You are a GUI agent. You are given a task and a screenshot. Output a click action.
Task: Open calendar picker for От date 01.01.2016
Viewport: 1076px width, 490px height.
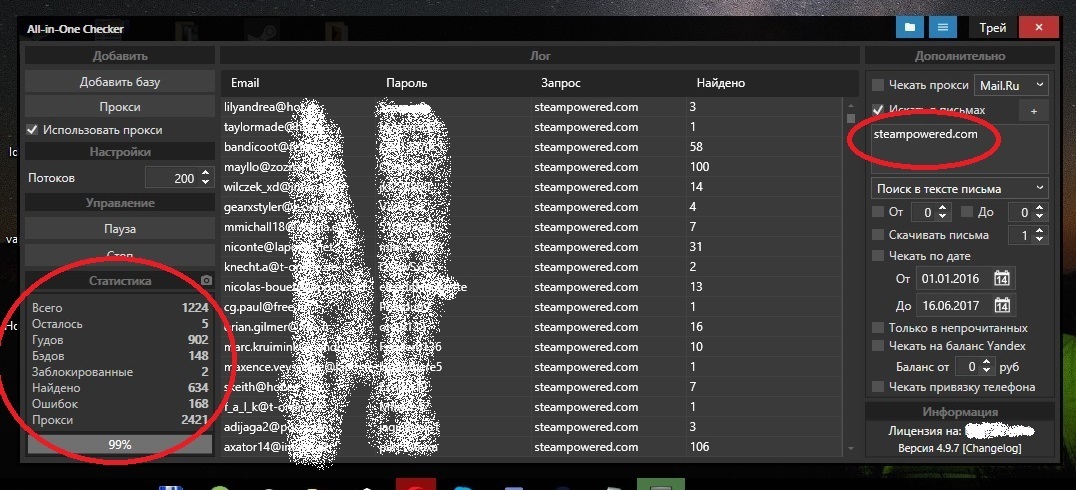point(1002,279)
